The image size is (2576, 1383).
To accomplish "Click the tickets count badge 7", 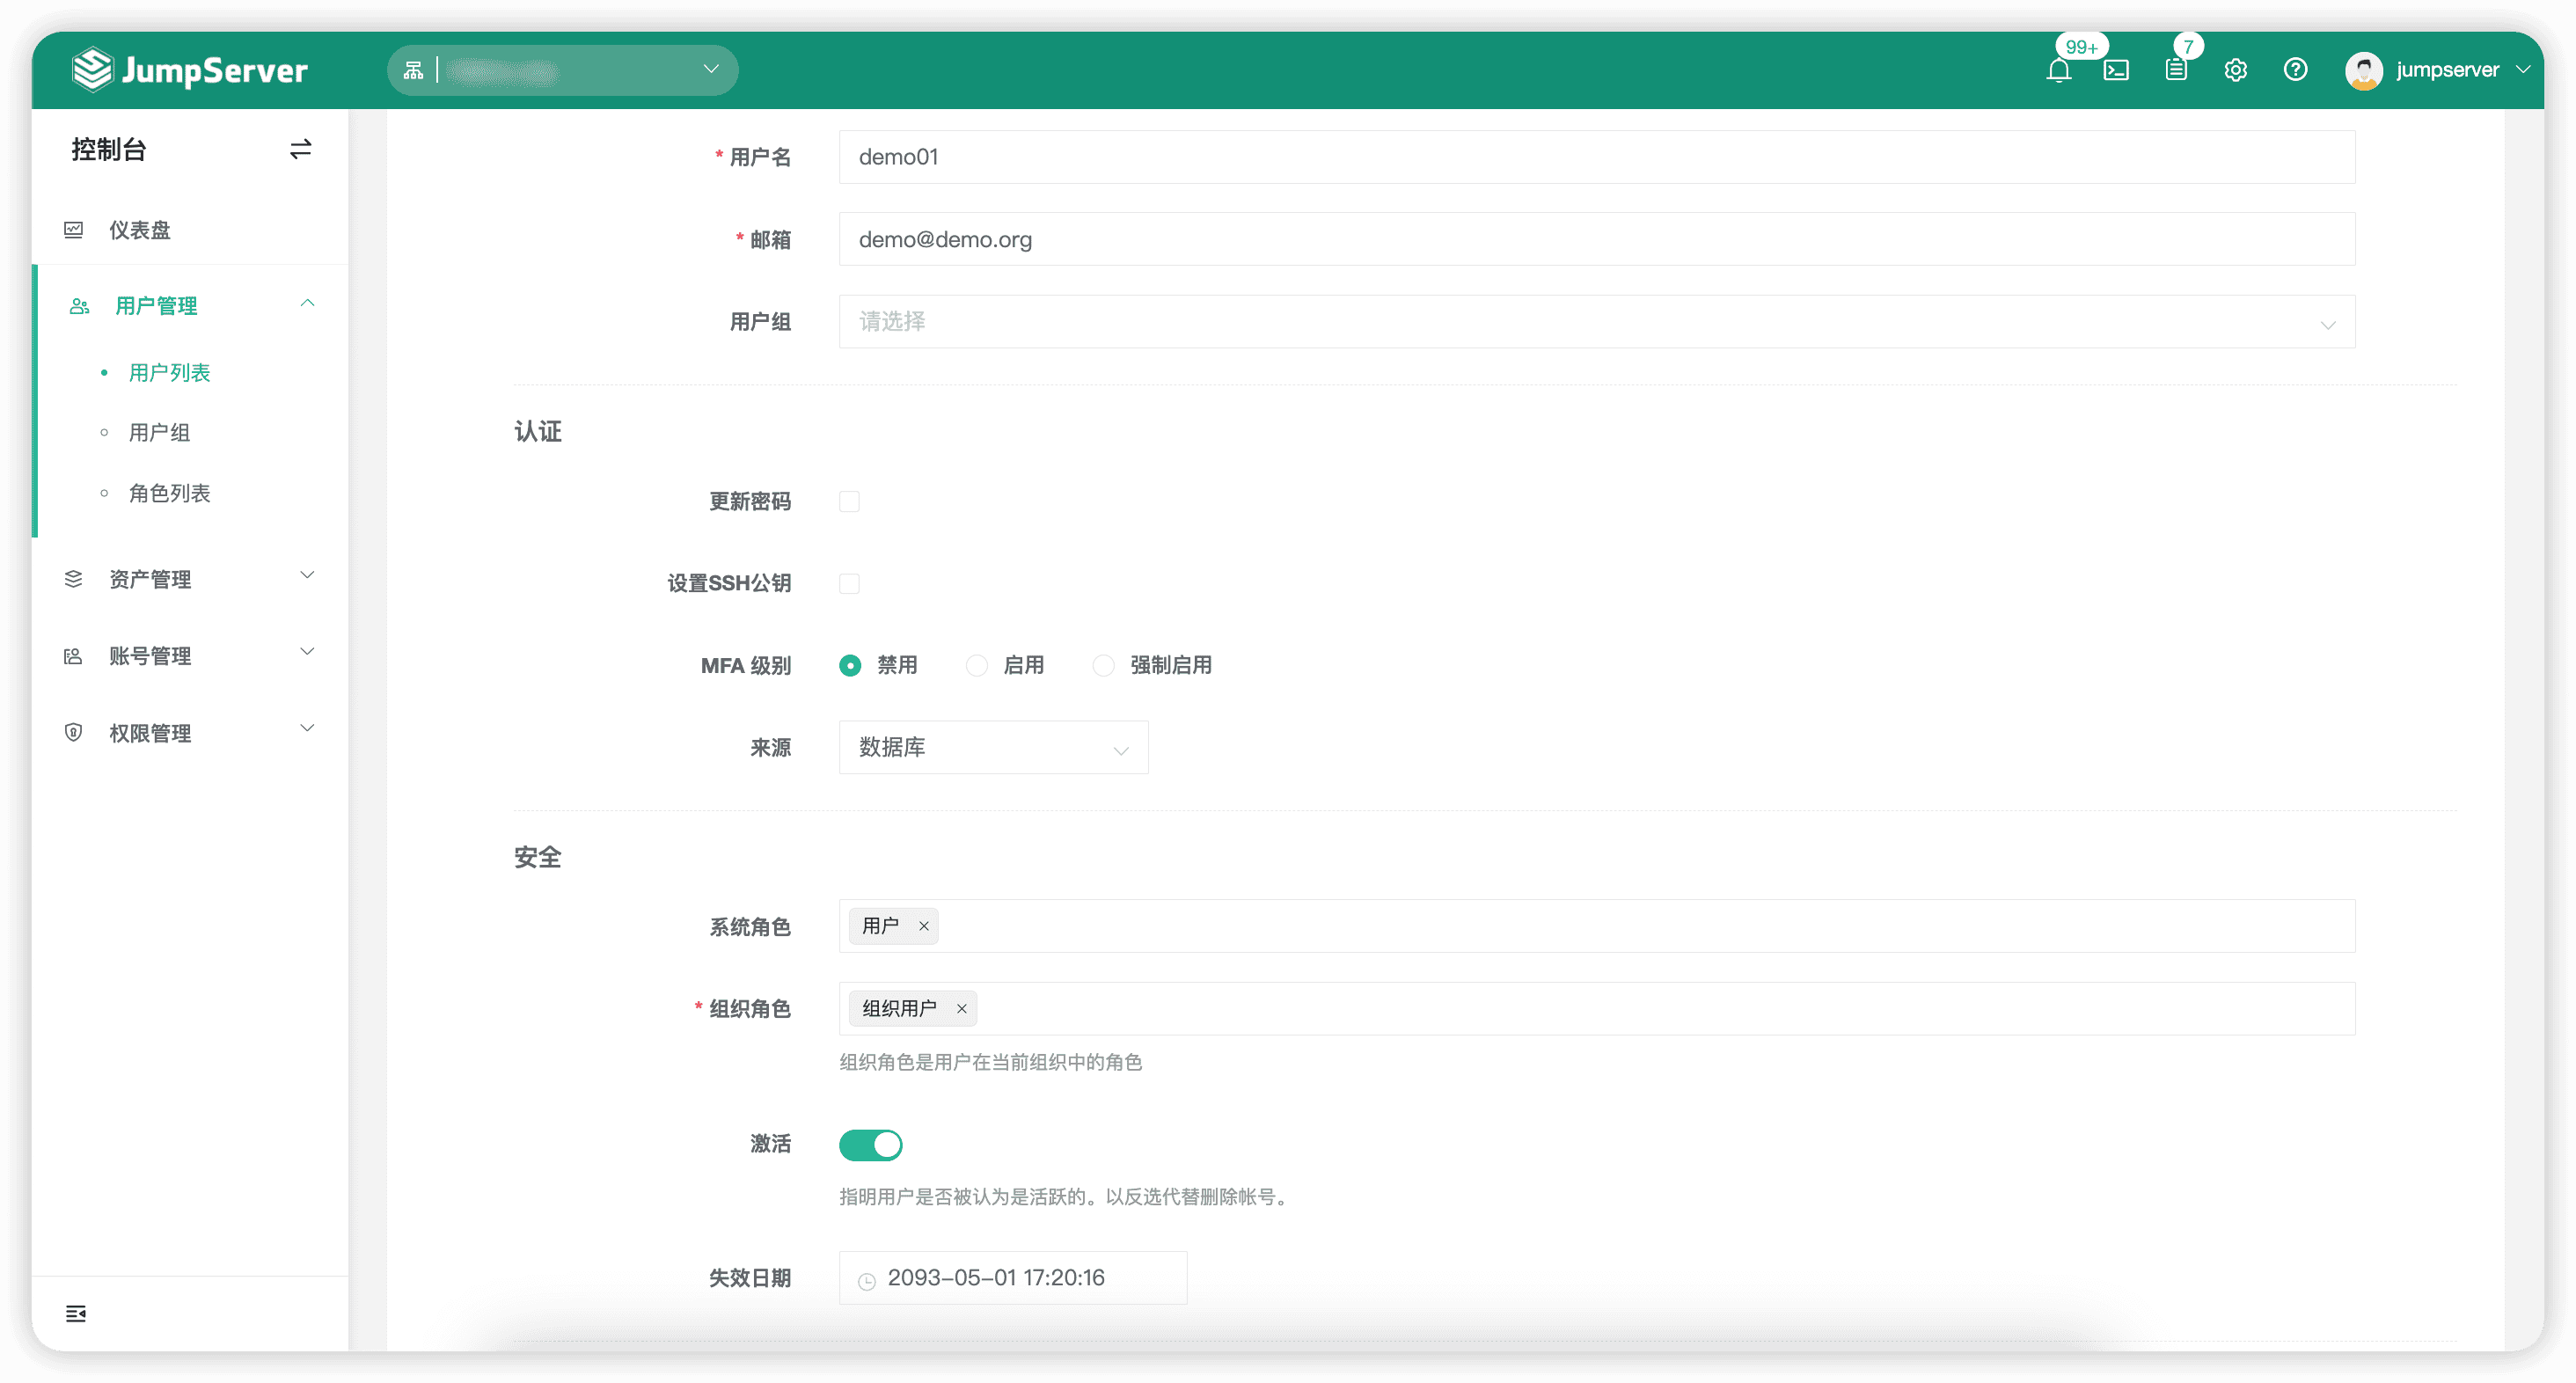I will point(2188,46).
